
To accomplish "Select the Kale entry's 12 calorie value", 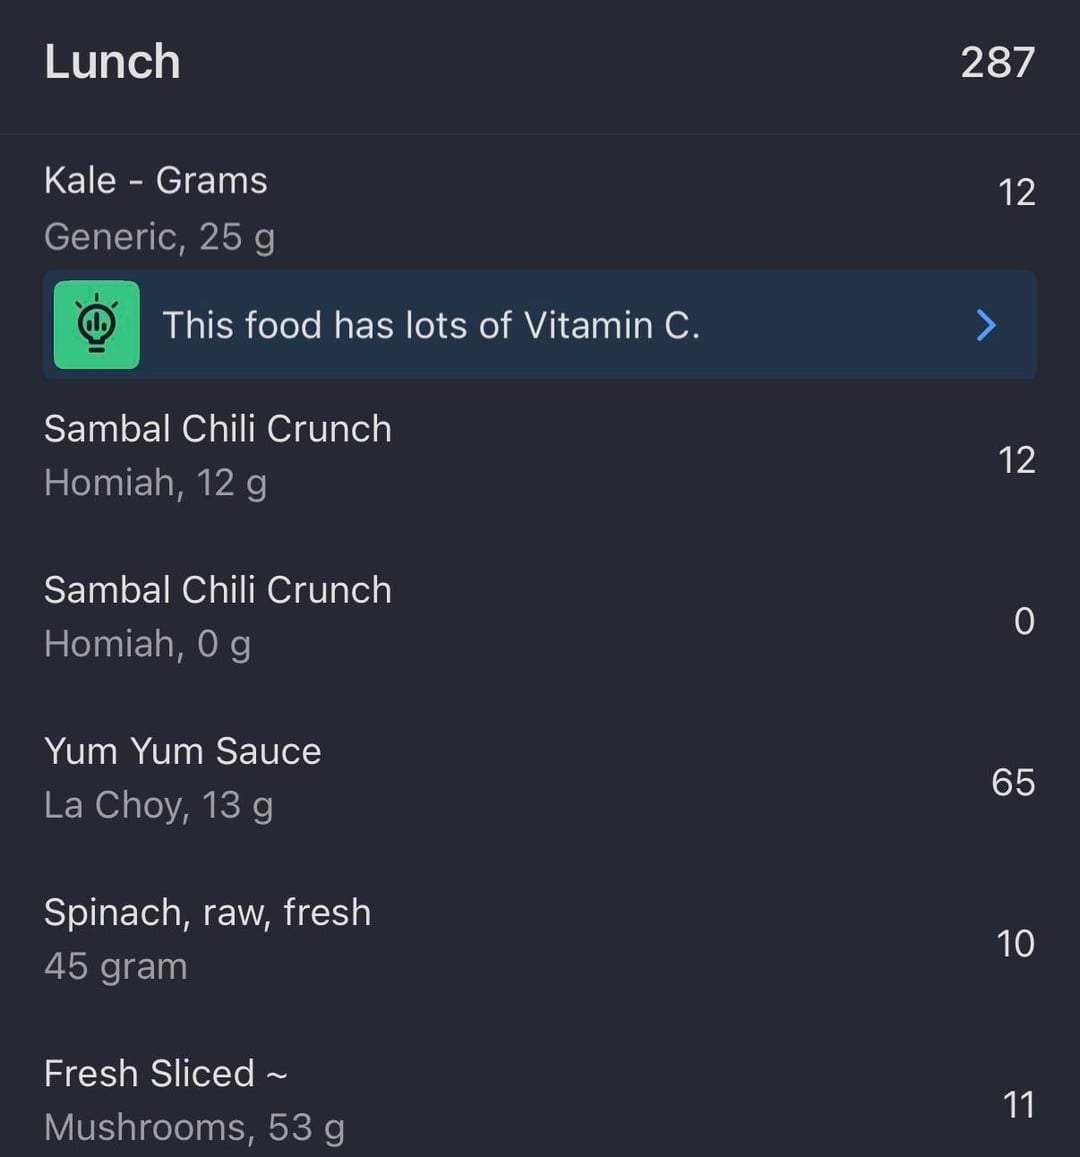I will click(x=1016, y=192).
